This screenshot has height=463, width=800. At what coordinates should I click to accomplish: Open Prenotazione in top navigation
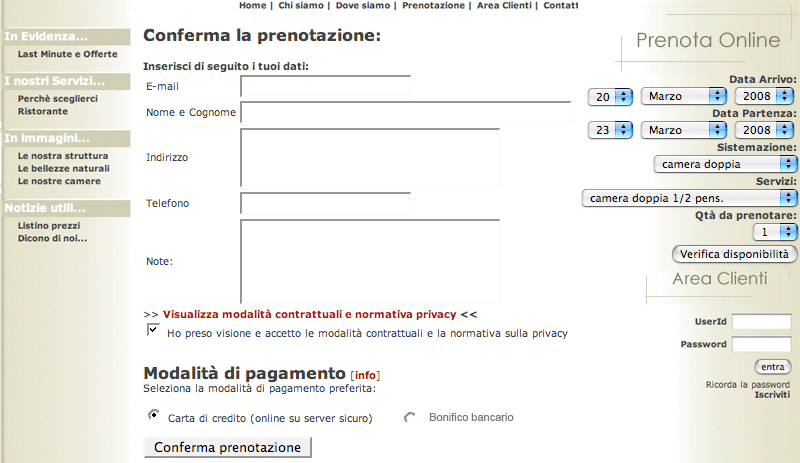(433, 5)
